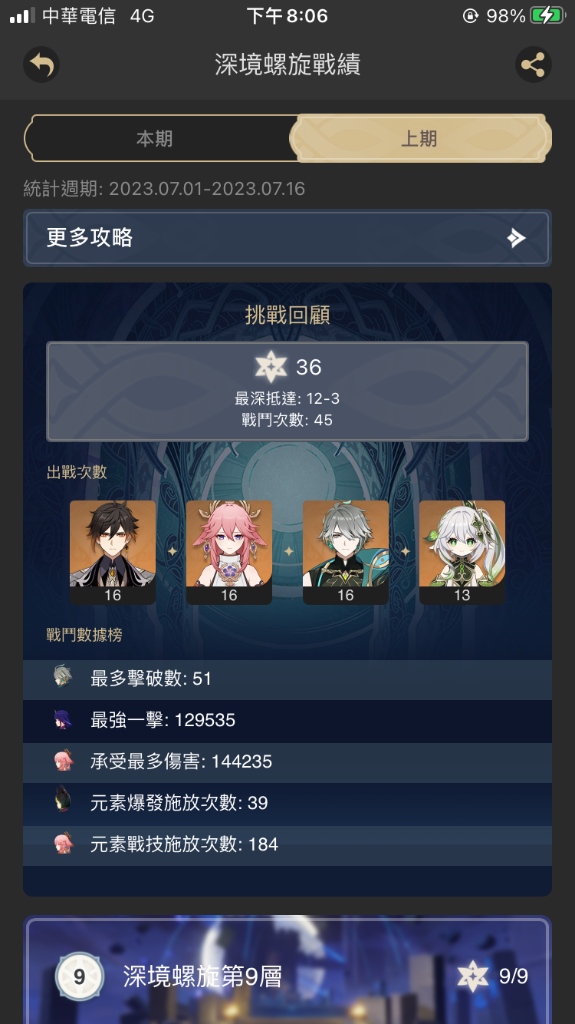Switch to the 本期 tab

(x=156, y=138)
